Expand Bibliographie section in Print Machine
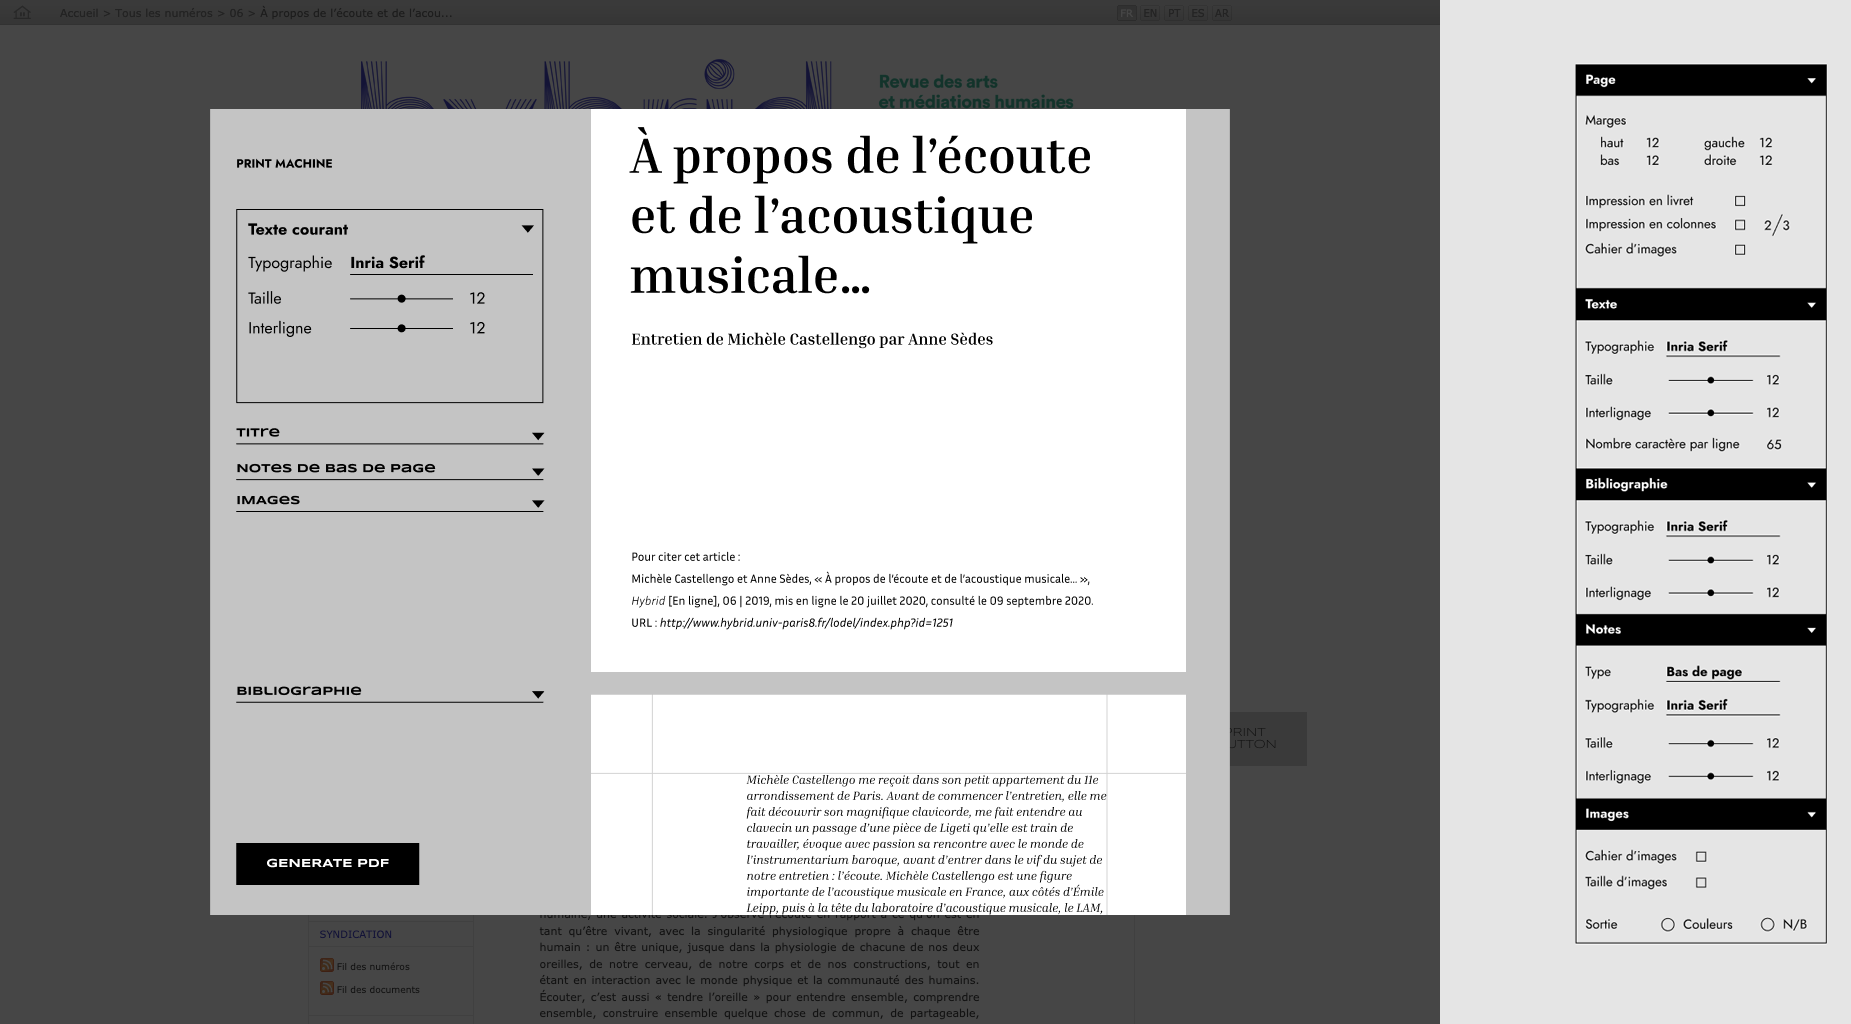Image resolution: width=1851 pixels, height=1024 pixels. coord(537,694)
